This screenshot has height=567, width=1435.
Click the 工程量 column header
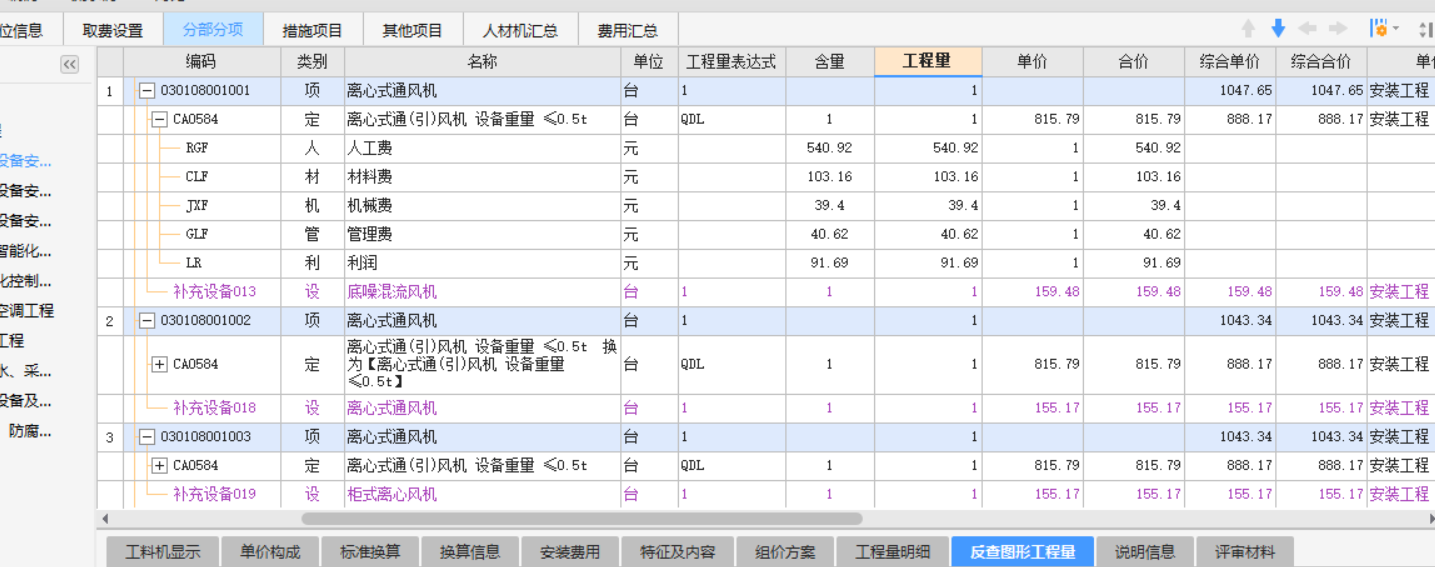point(927,61)
